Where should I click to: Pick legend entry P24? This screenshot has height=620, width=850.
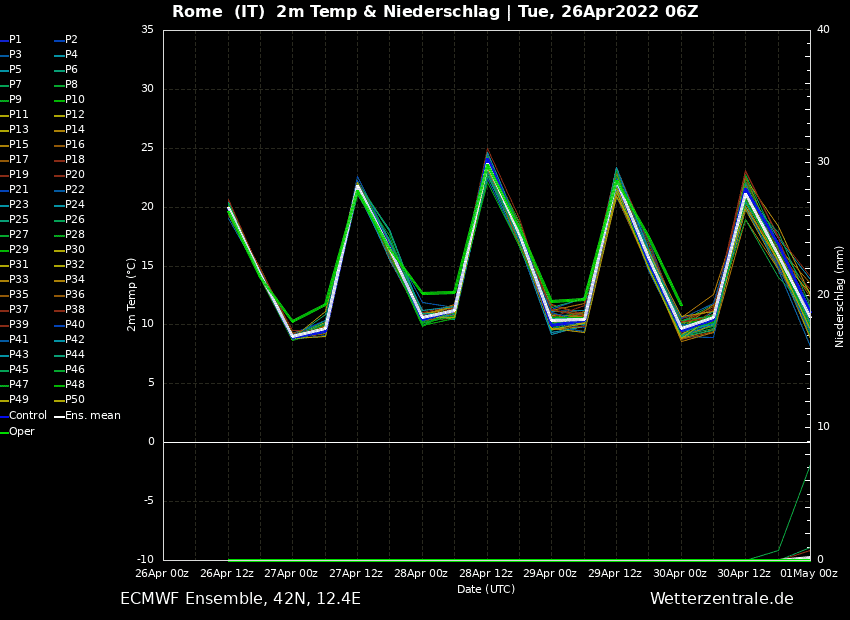click(70, 204)
